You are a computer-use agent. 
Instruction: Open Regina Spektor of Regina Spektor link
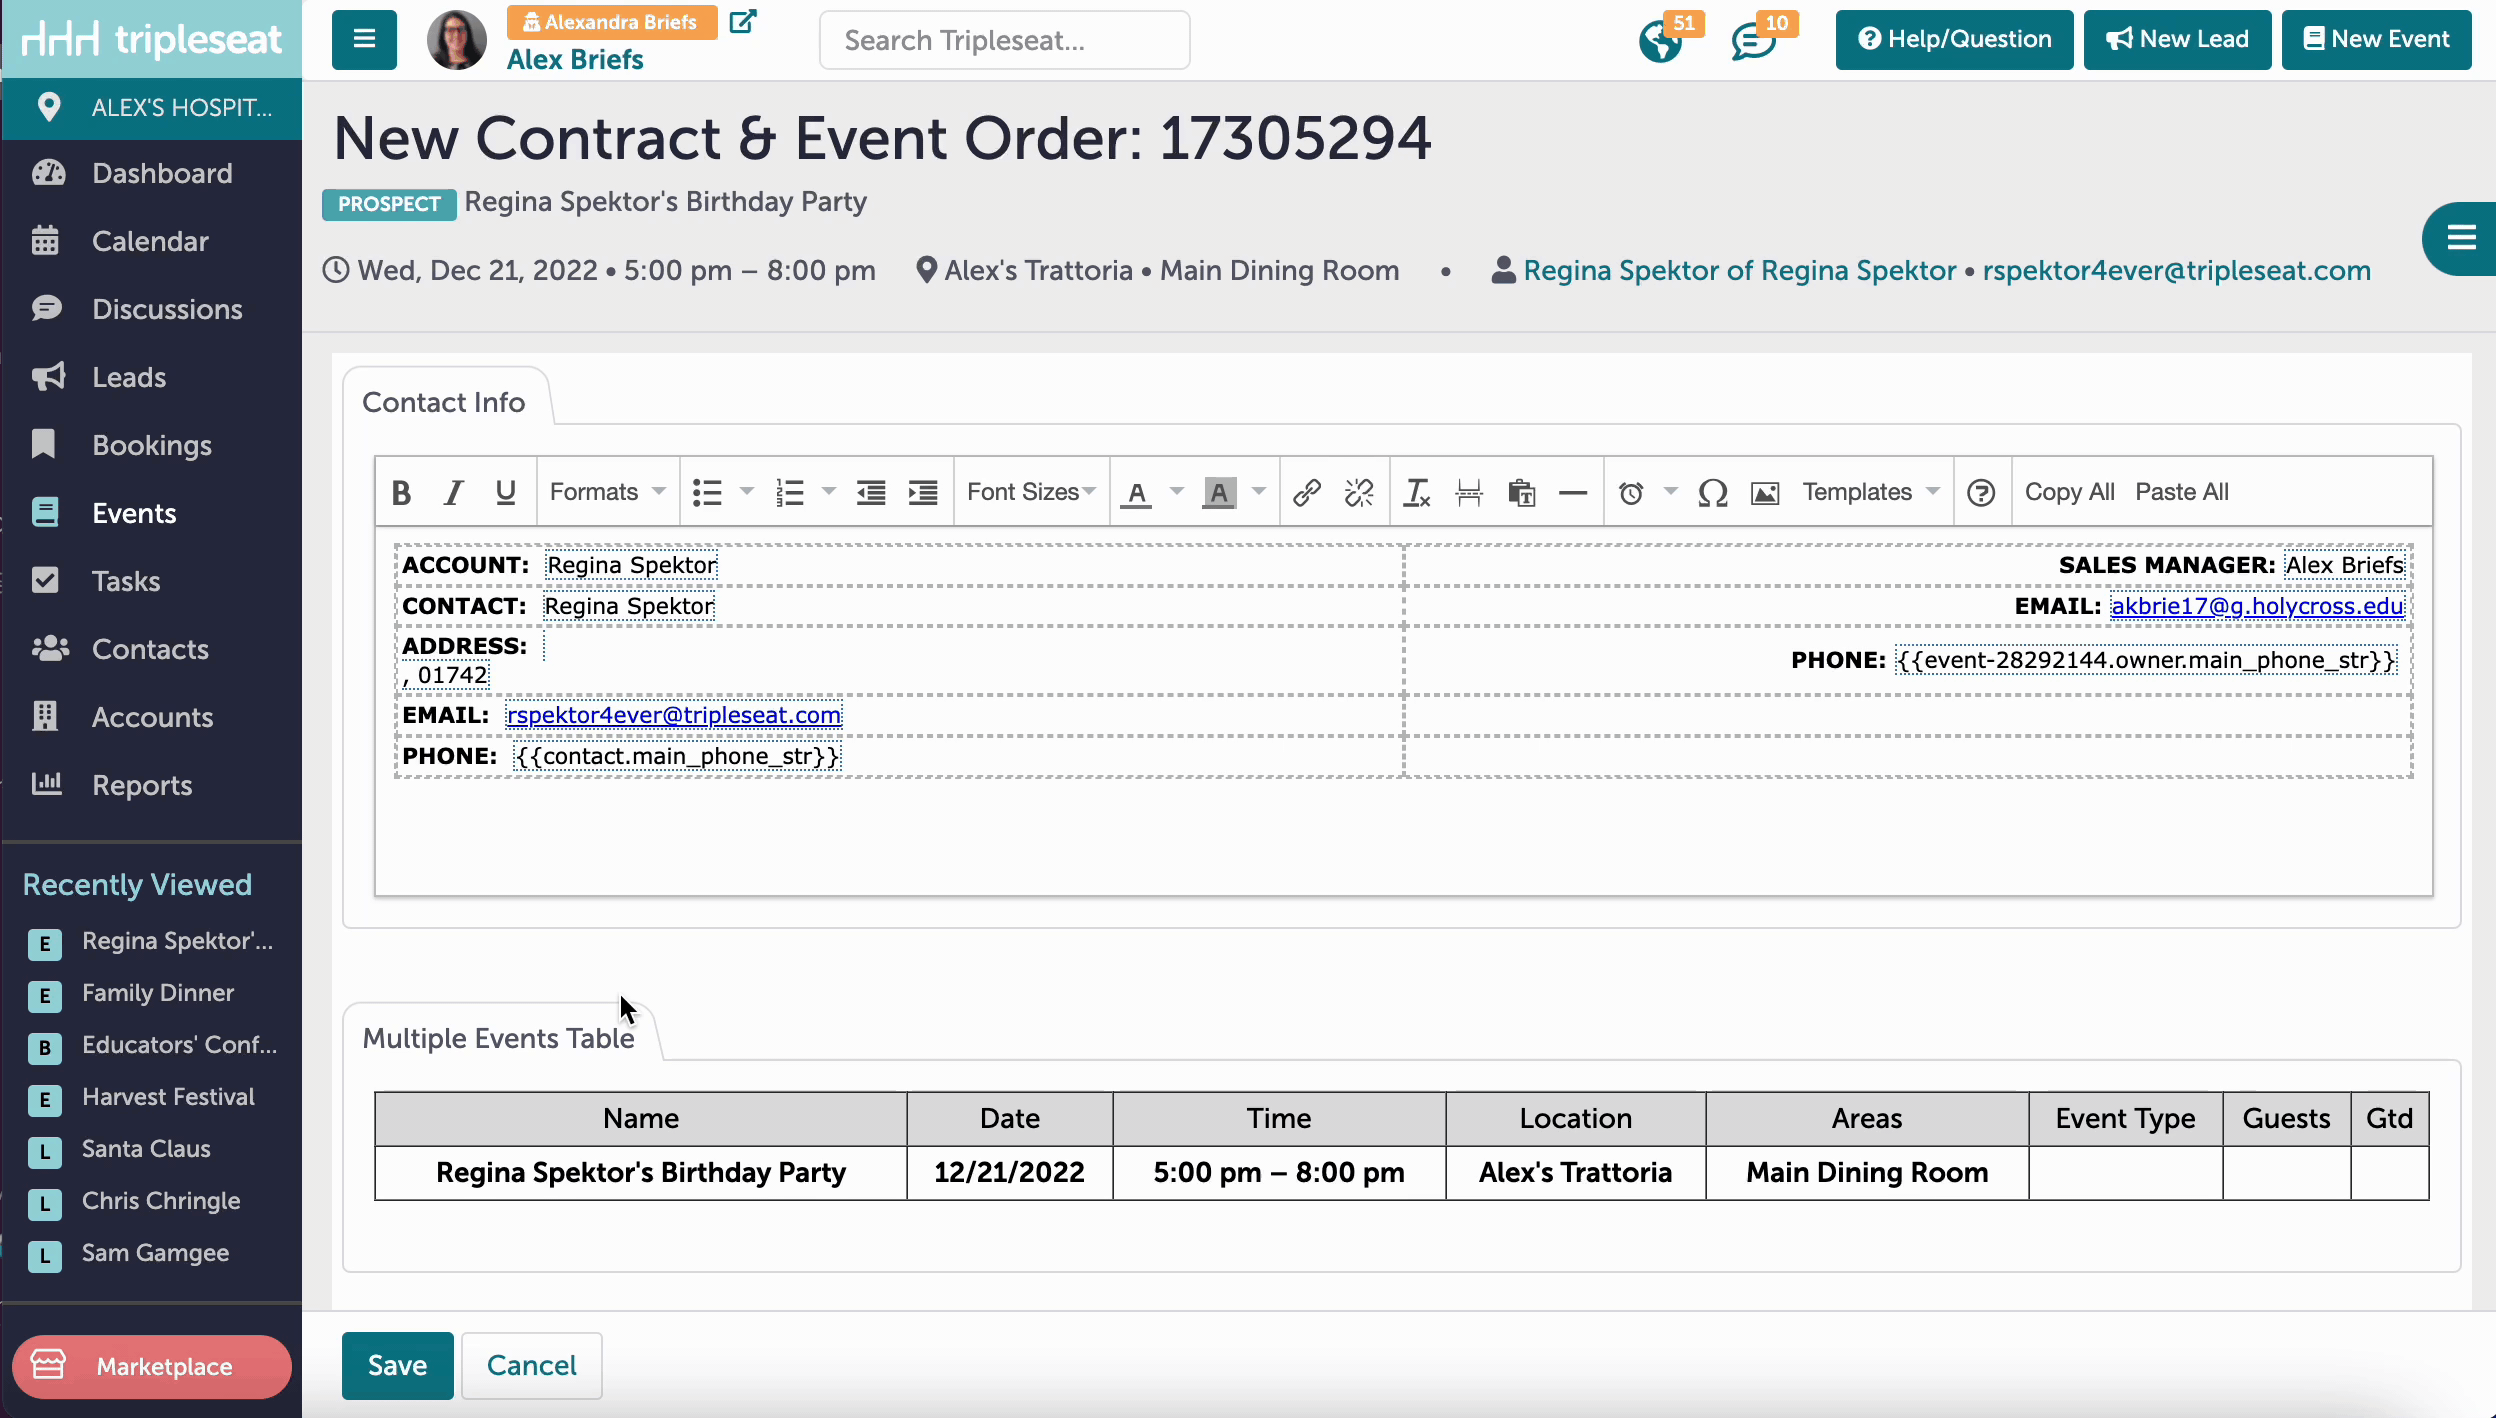tap(1739, 270)
